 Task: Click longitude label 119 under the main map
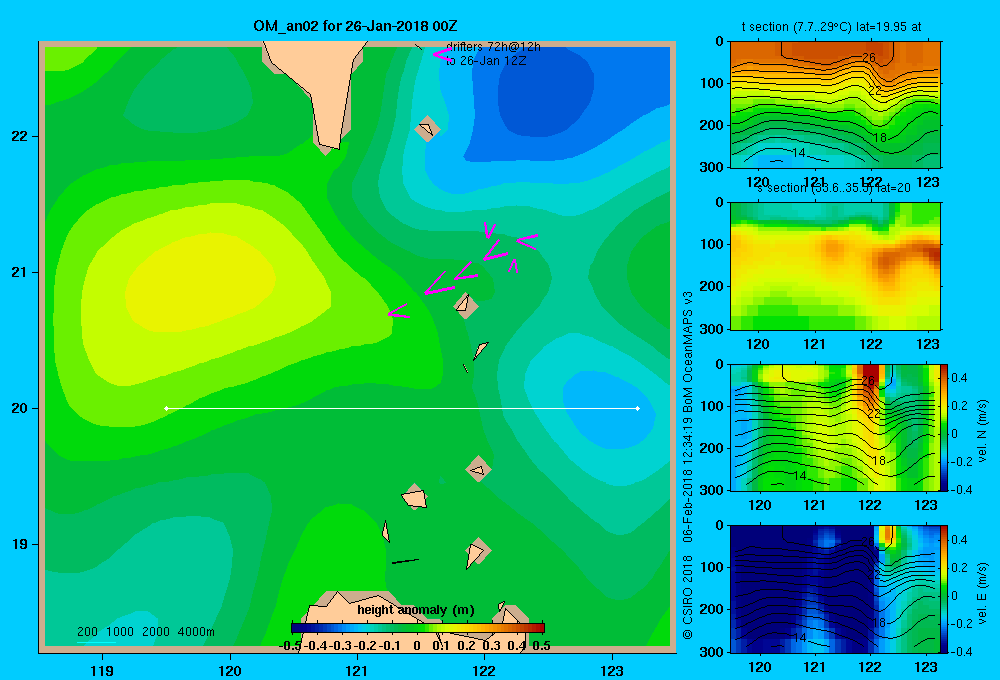pos(102,670)
